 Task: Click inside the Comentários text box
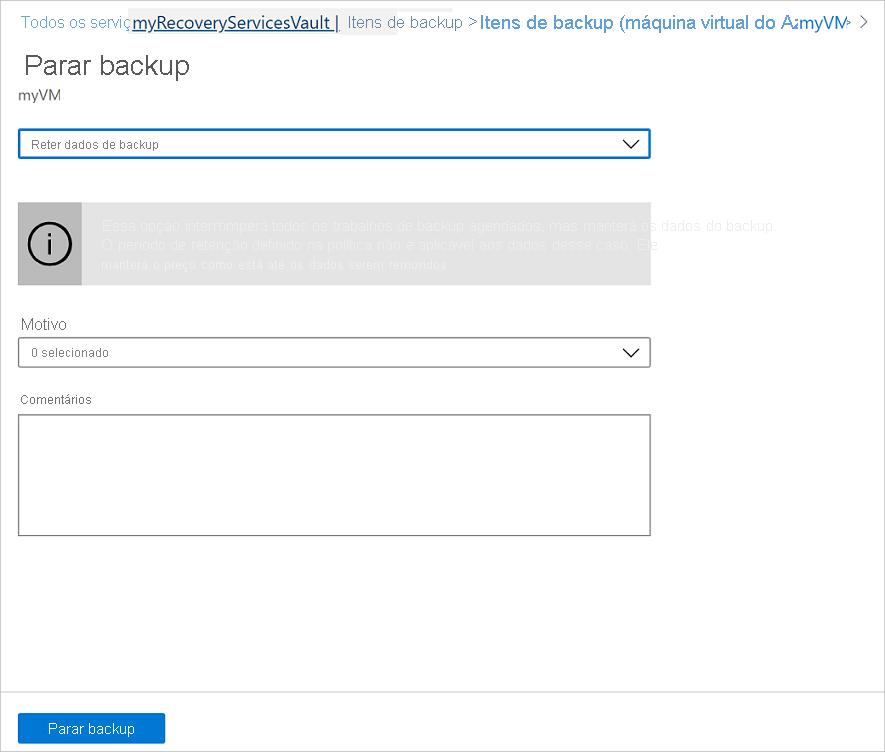click(334, 475)
